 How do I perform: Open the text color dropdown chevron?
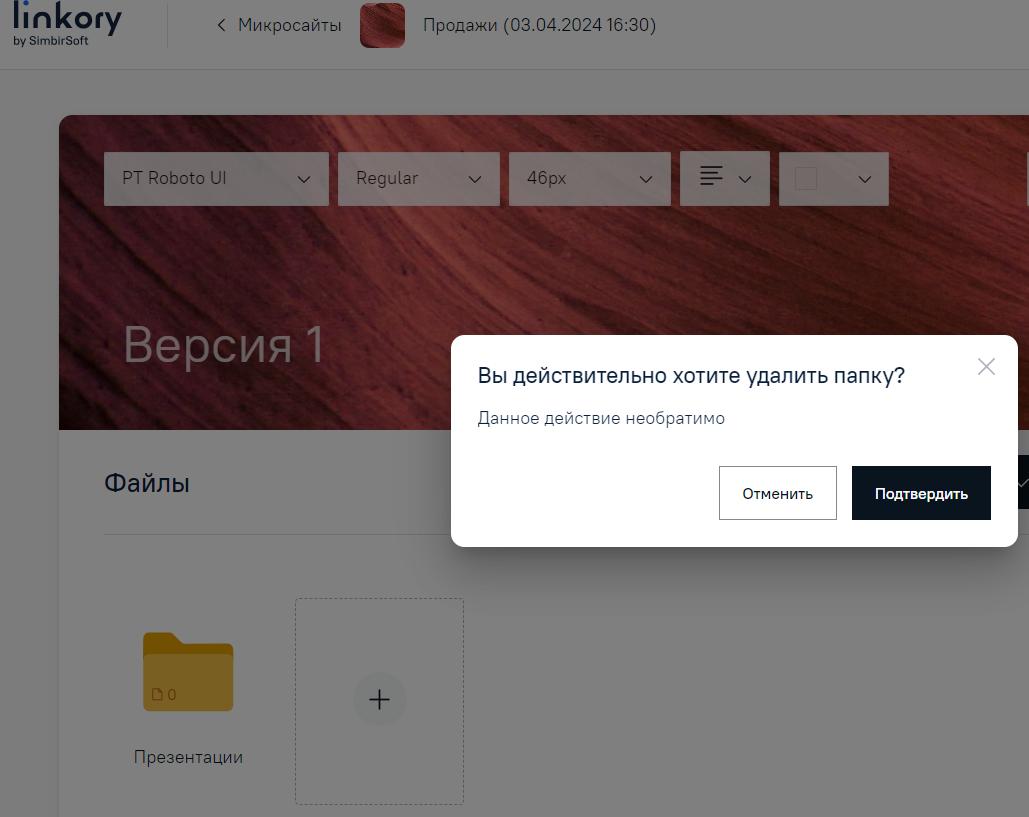[x=864, y=178]
